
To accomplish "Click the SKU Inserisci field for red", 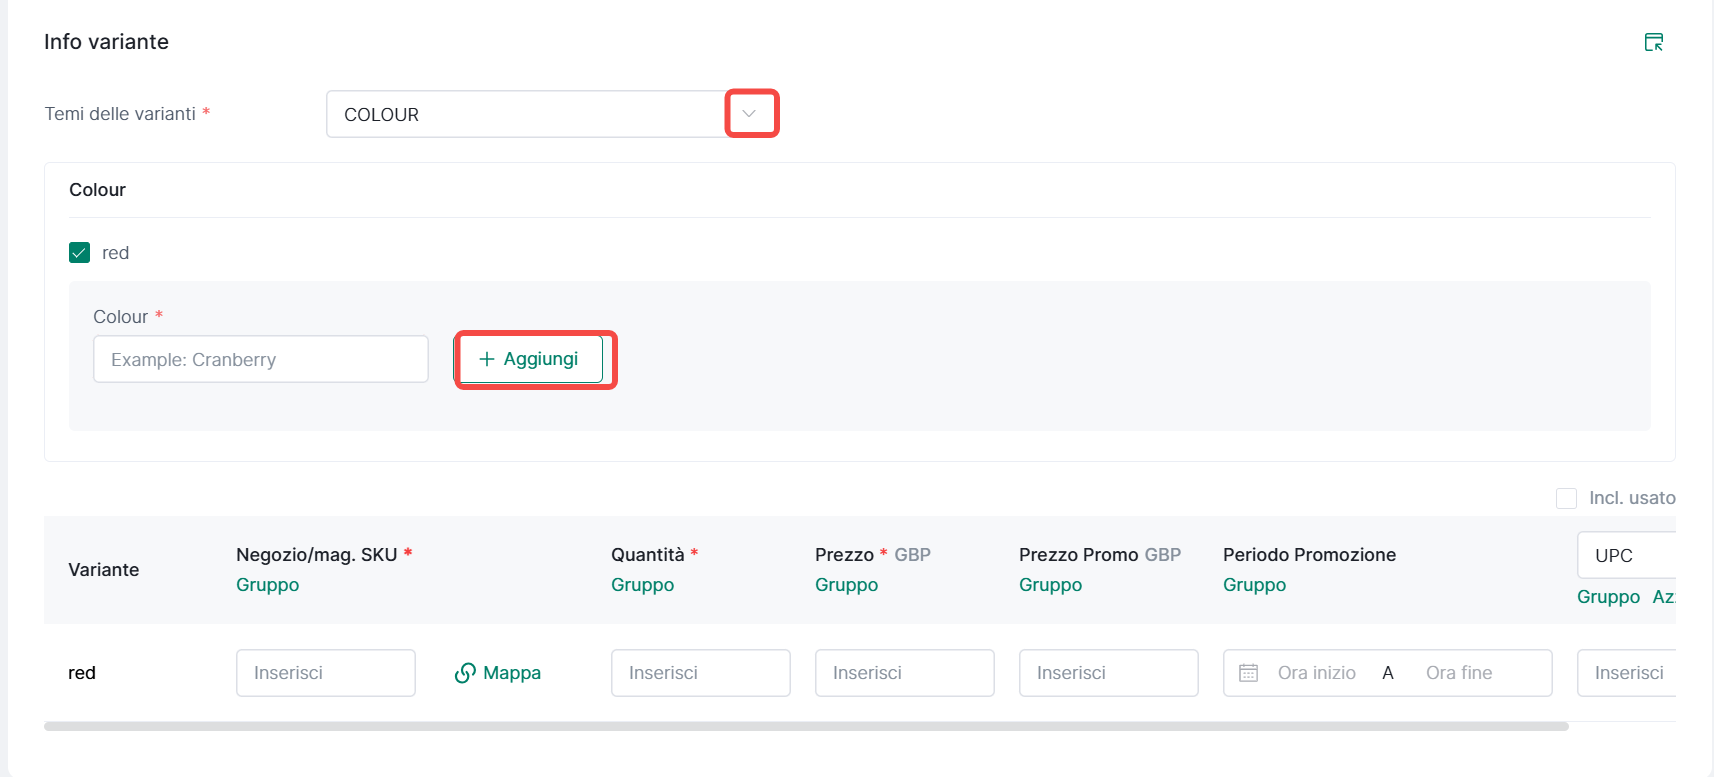I will [325, 673].
